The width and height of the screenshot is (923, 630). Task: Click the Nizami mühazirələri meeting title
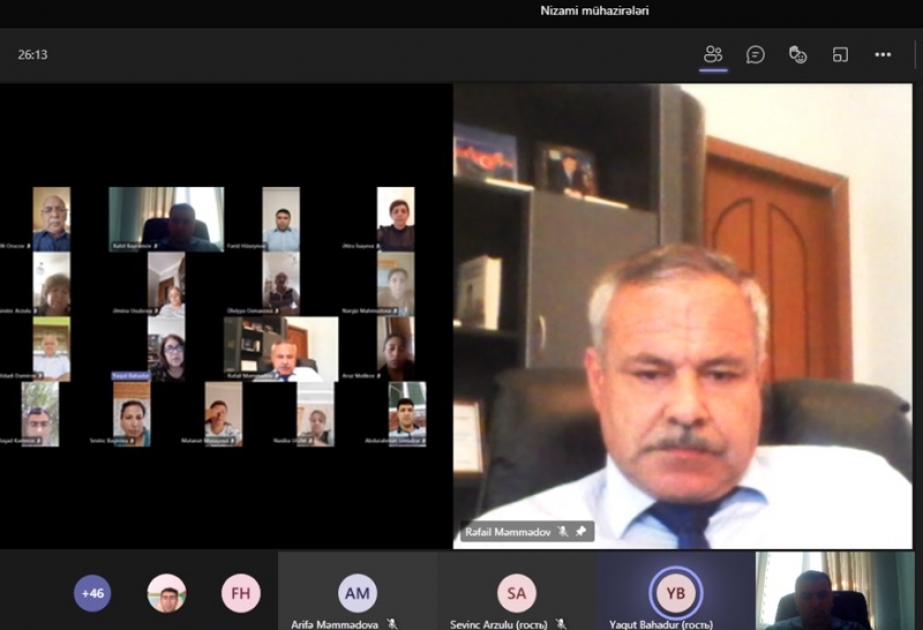click(595, 11)
